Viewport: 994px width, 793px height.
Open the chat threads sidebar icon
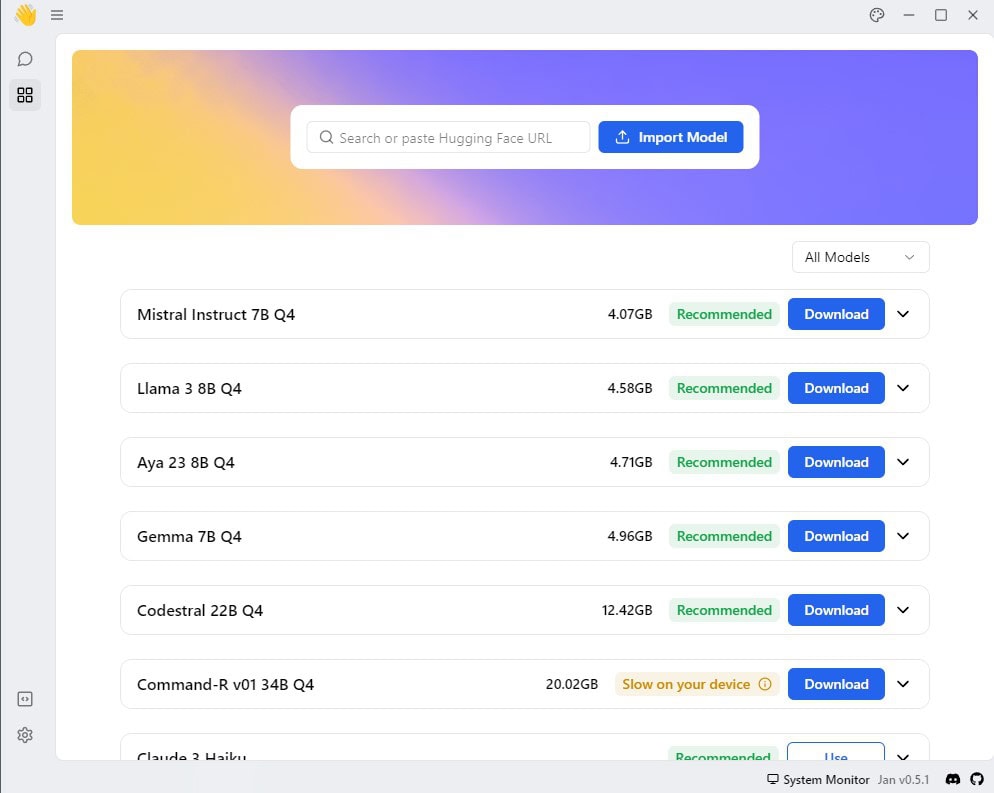[x=25, y=59]
